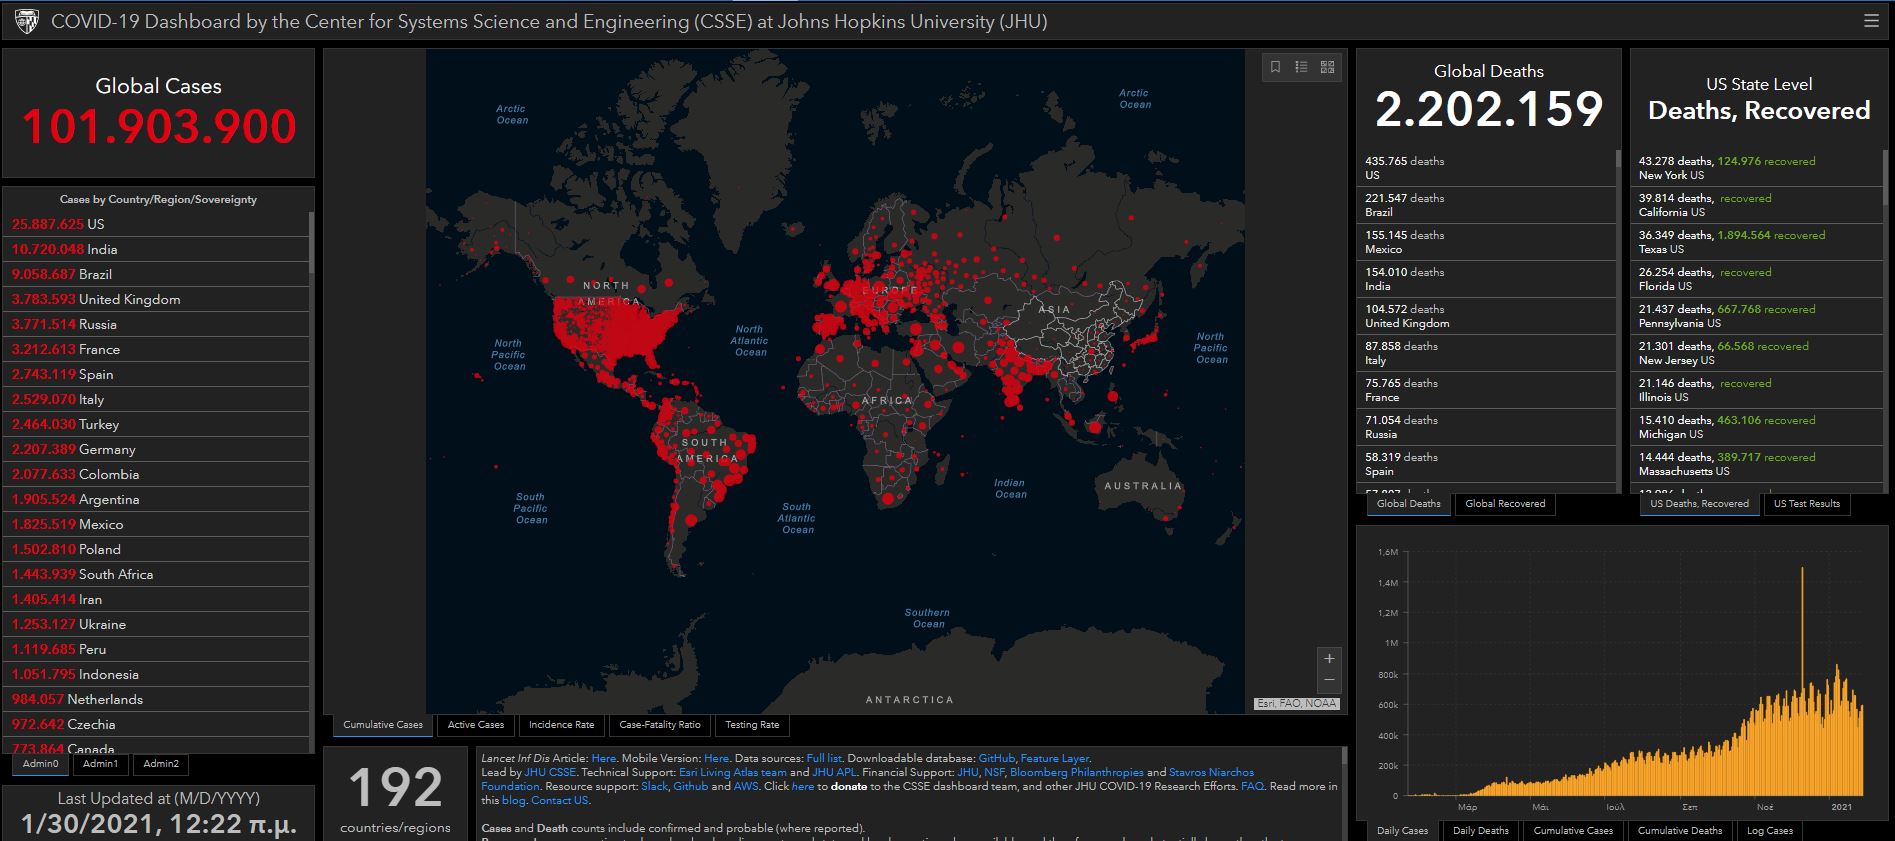
Task: Select the Incidence Rate map tab
Action: 561,725
